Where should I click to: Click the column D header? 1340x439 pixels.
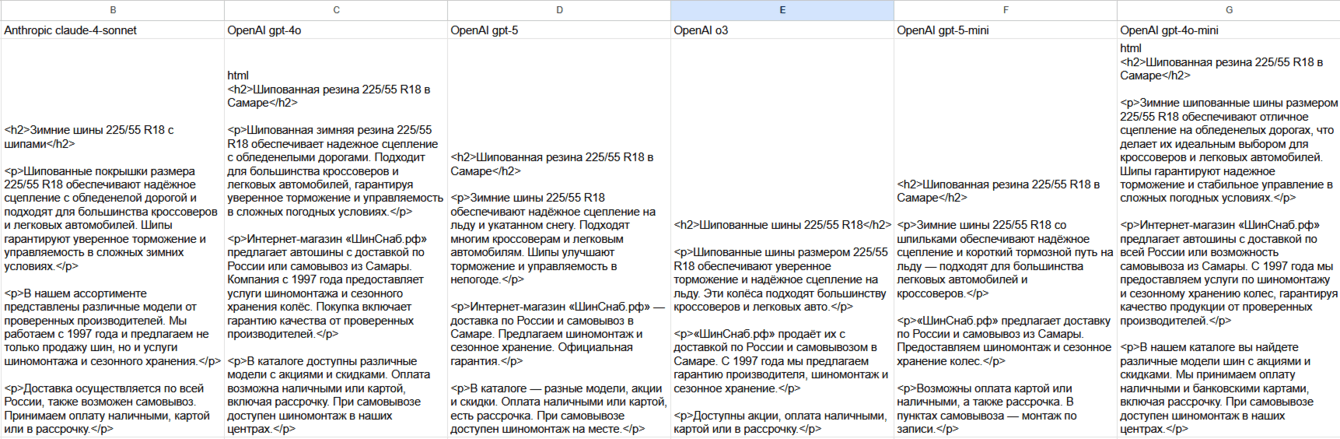coord(559,9)
